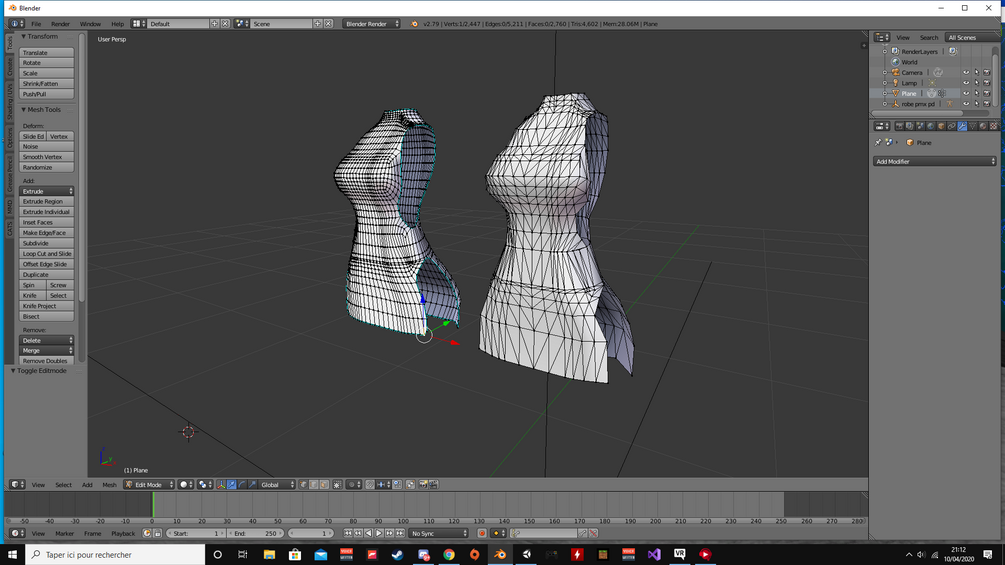The height and width of the screenshot is (565, 1005).
Task: Open the Help menu
Action: (x=117, y=24)
